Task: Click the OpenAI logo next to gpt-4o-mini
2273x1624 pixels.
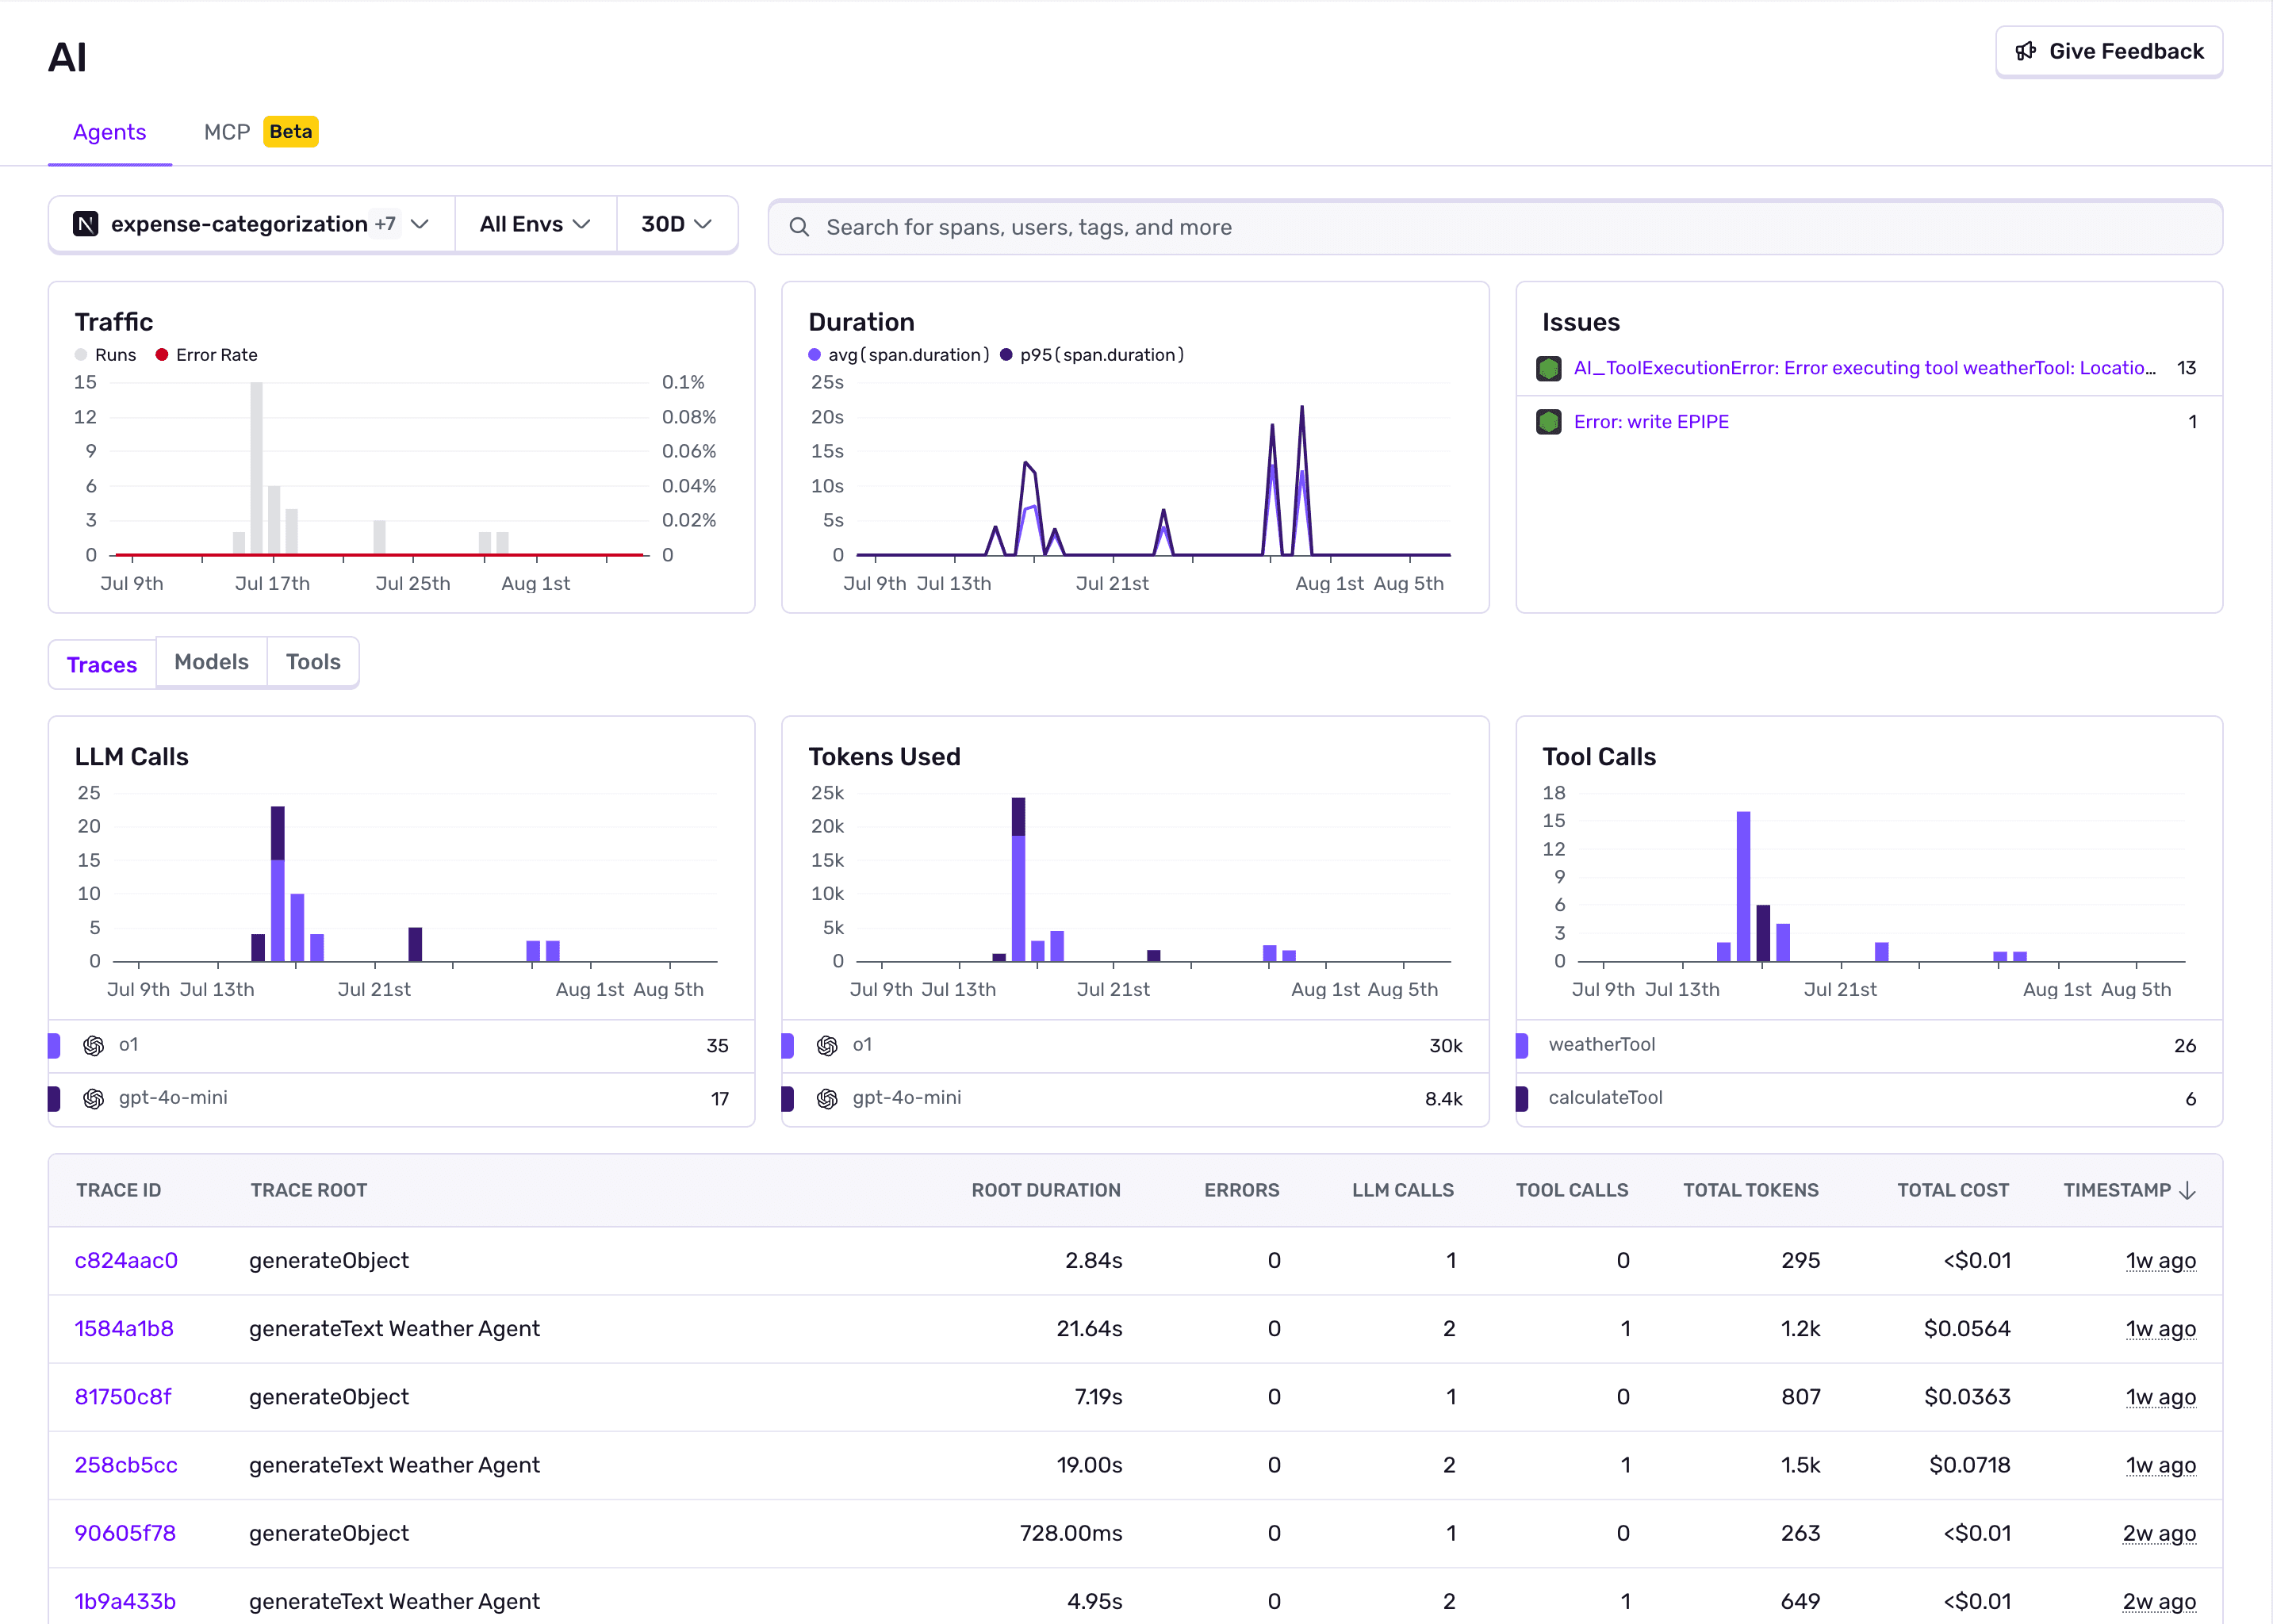Action: coord(93,1097)
